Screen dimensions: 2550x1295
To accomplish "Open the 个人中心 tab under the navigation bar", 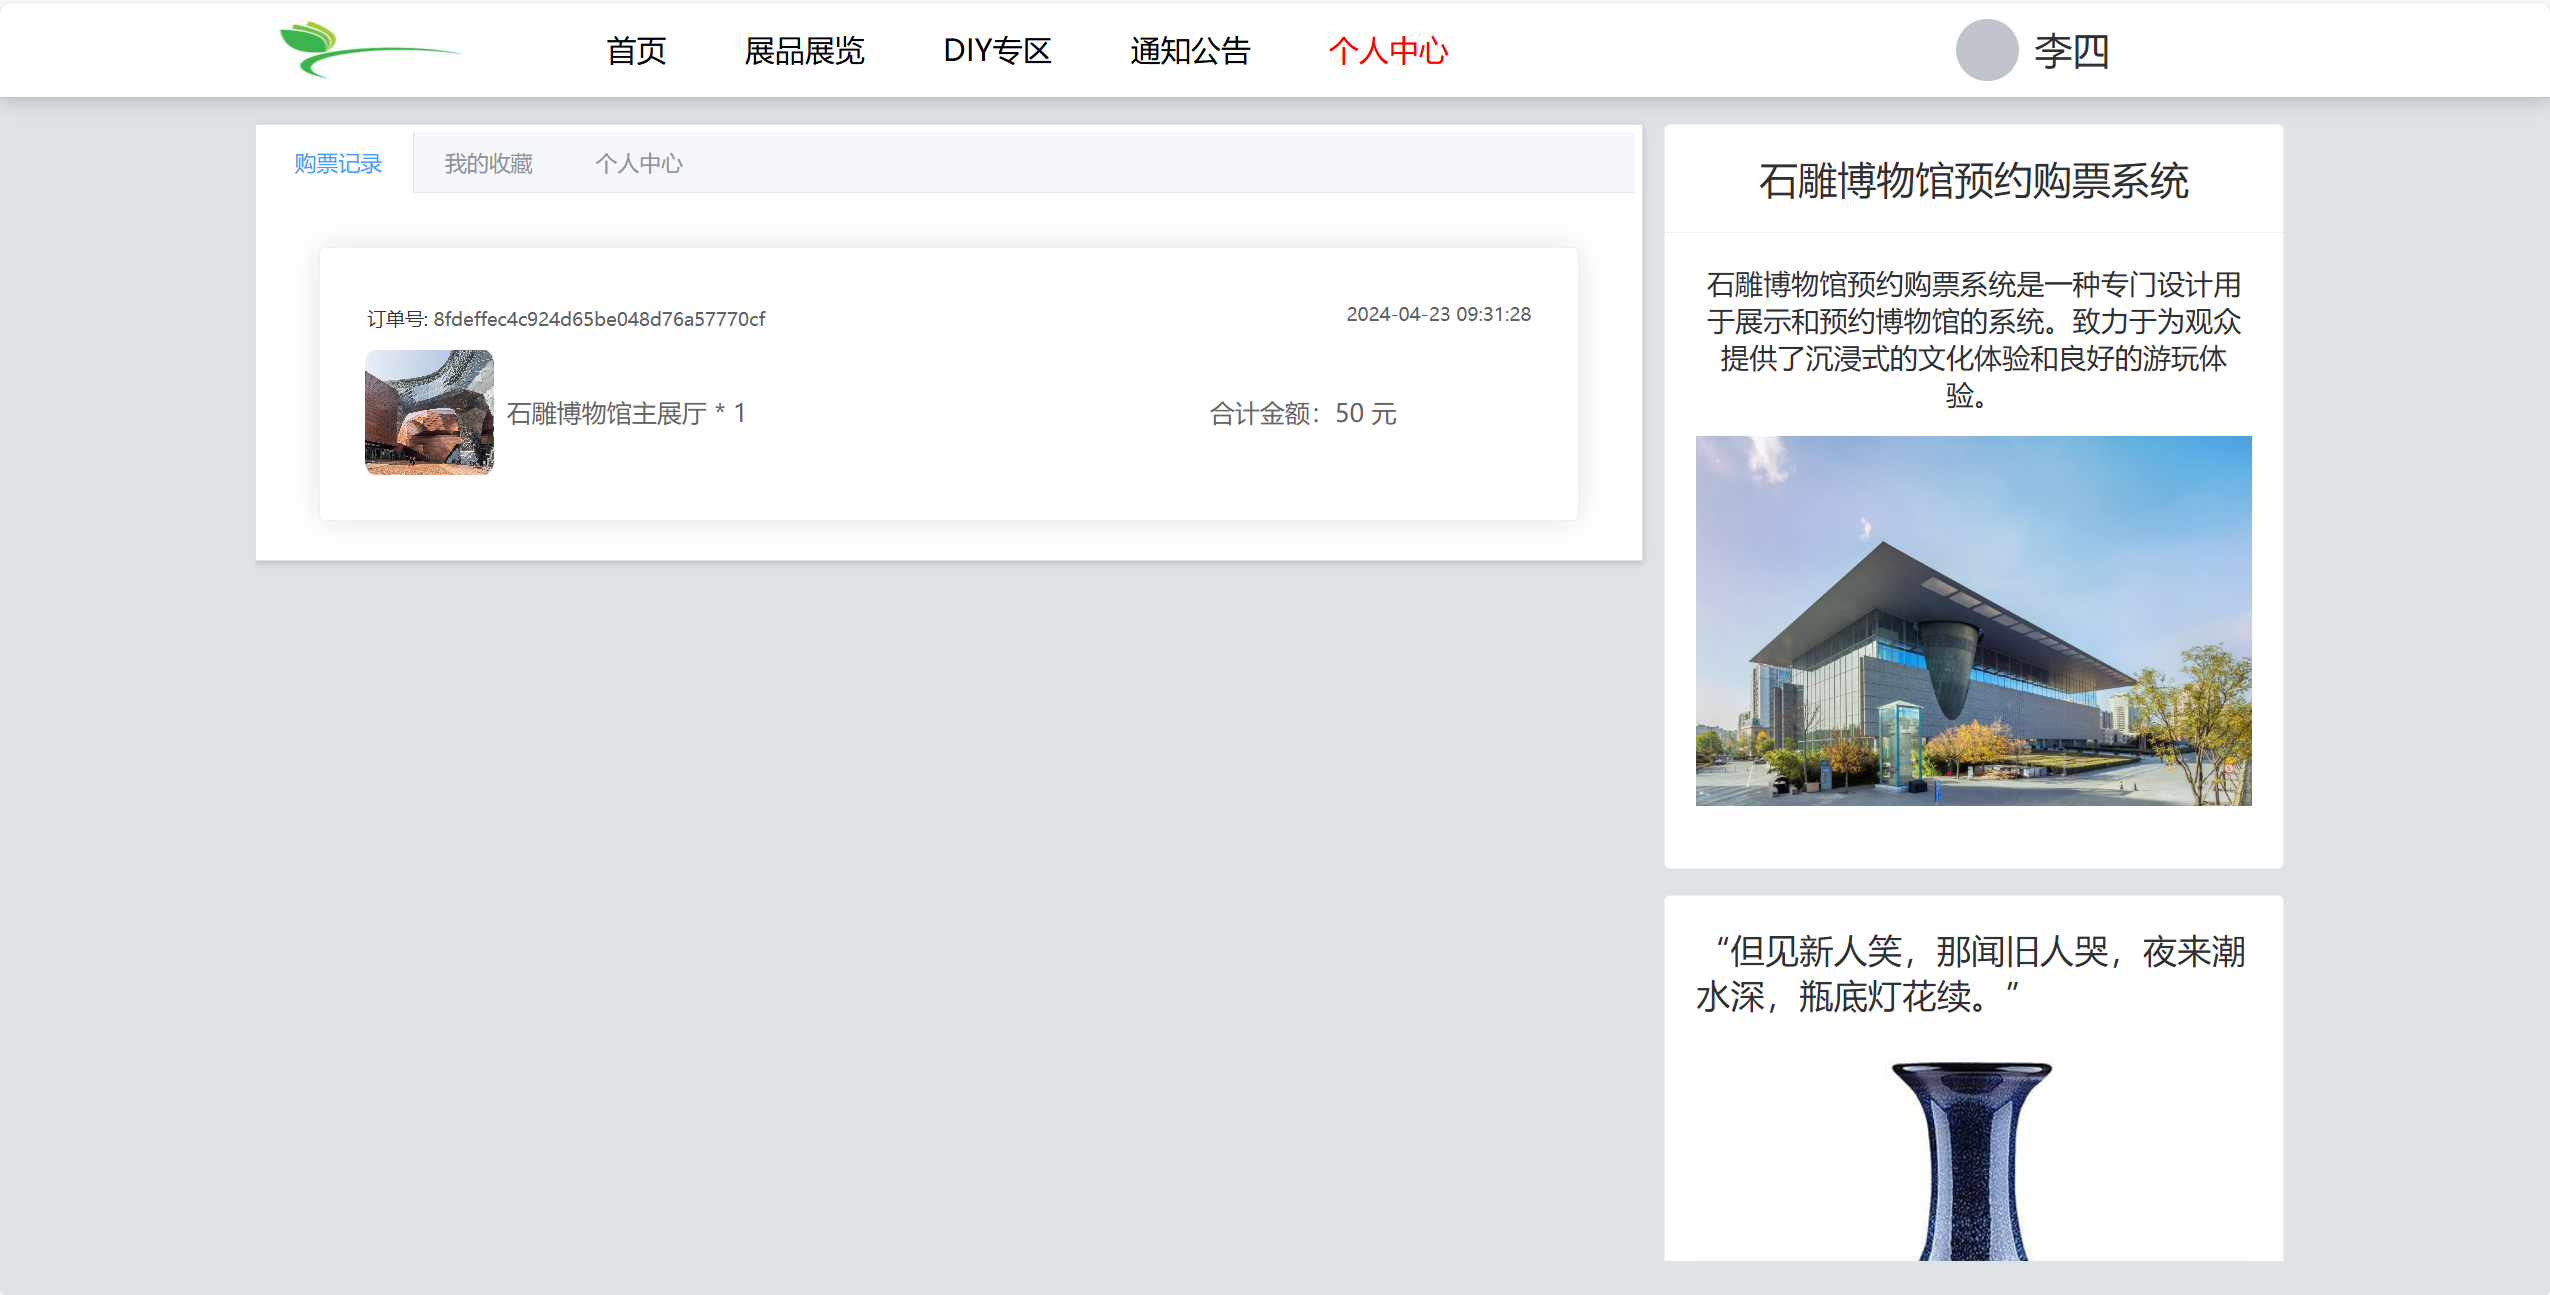I will tap(638, 163).
